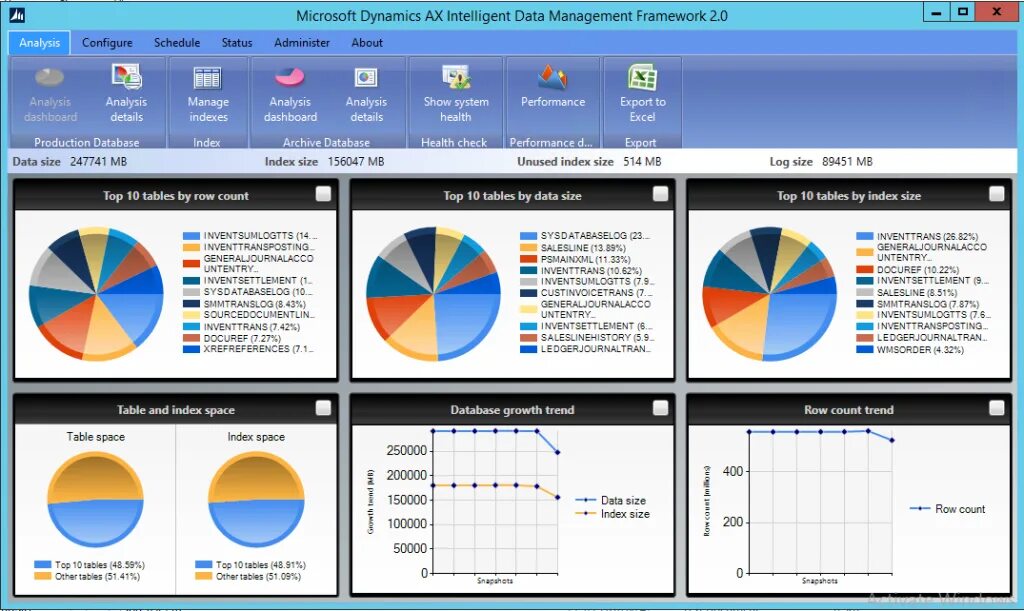Switch to the Analysis tab
The width and height of the screenshot is (1024, 611).
[39, 42]
